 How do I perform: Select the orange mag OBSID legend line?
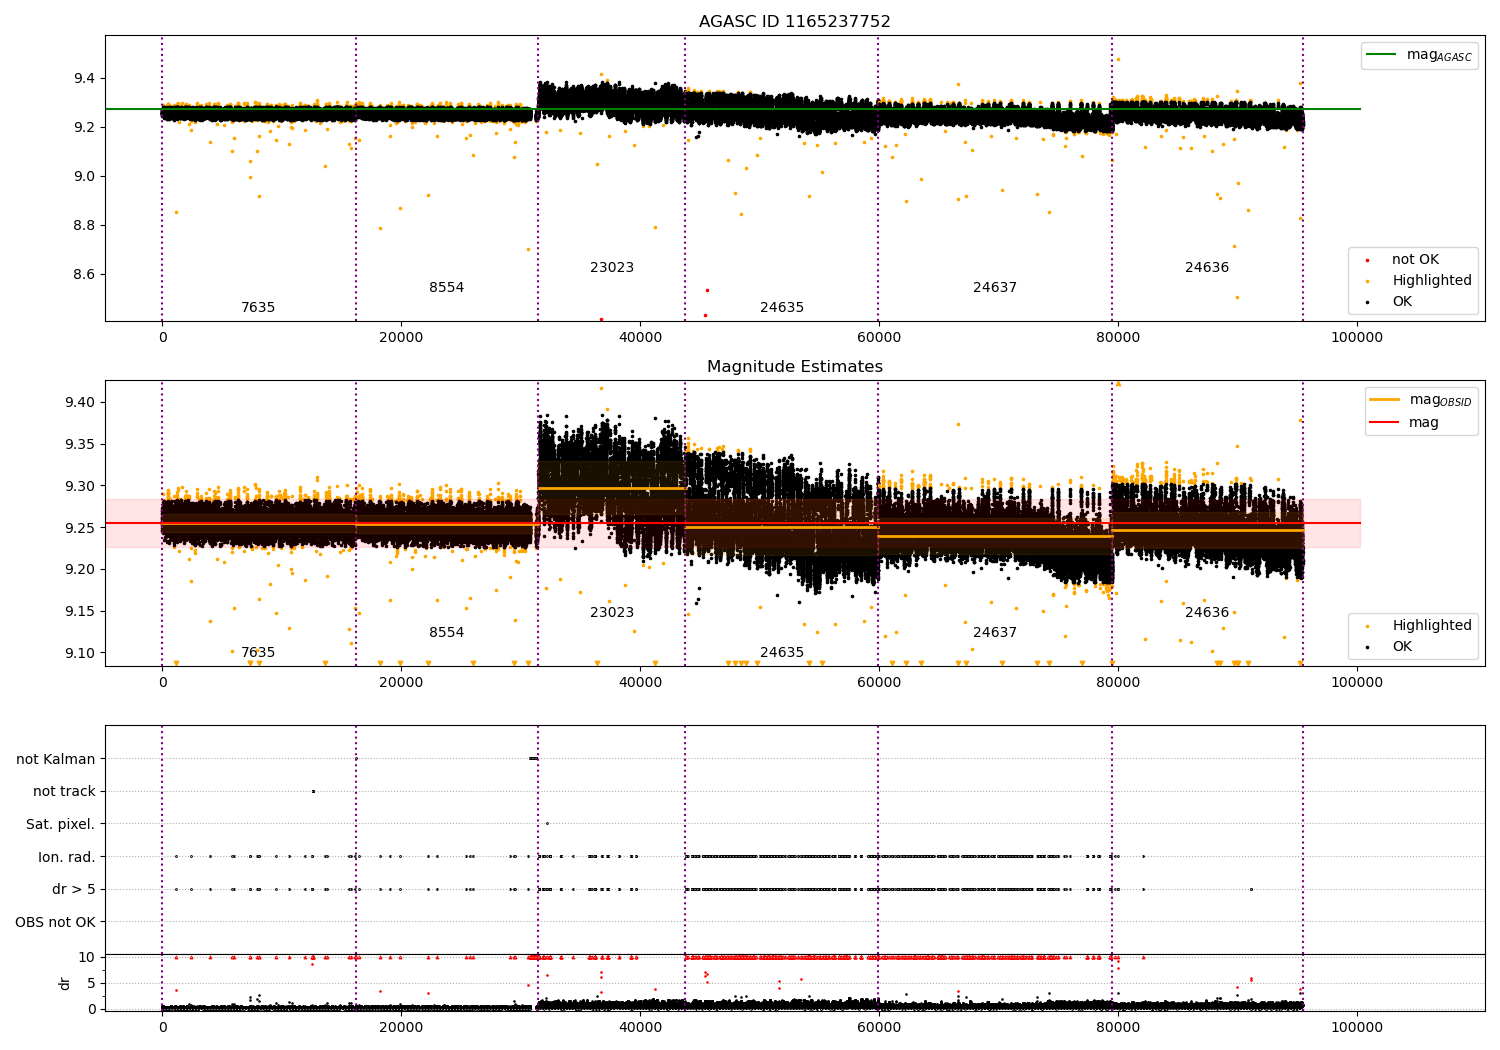click(x=1385, y=400)
